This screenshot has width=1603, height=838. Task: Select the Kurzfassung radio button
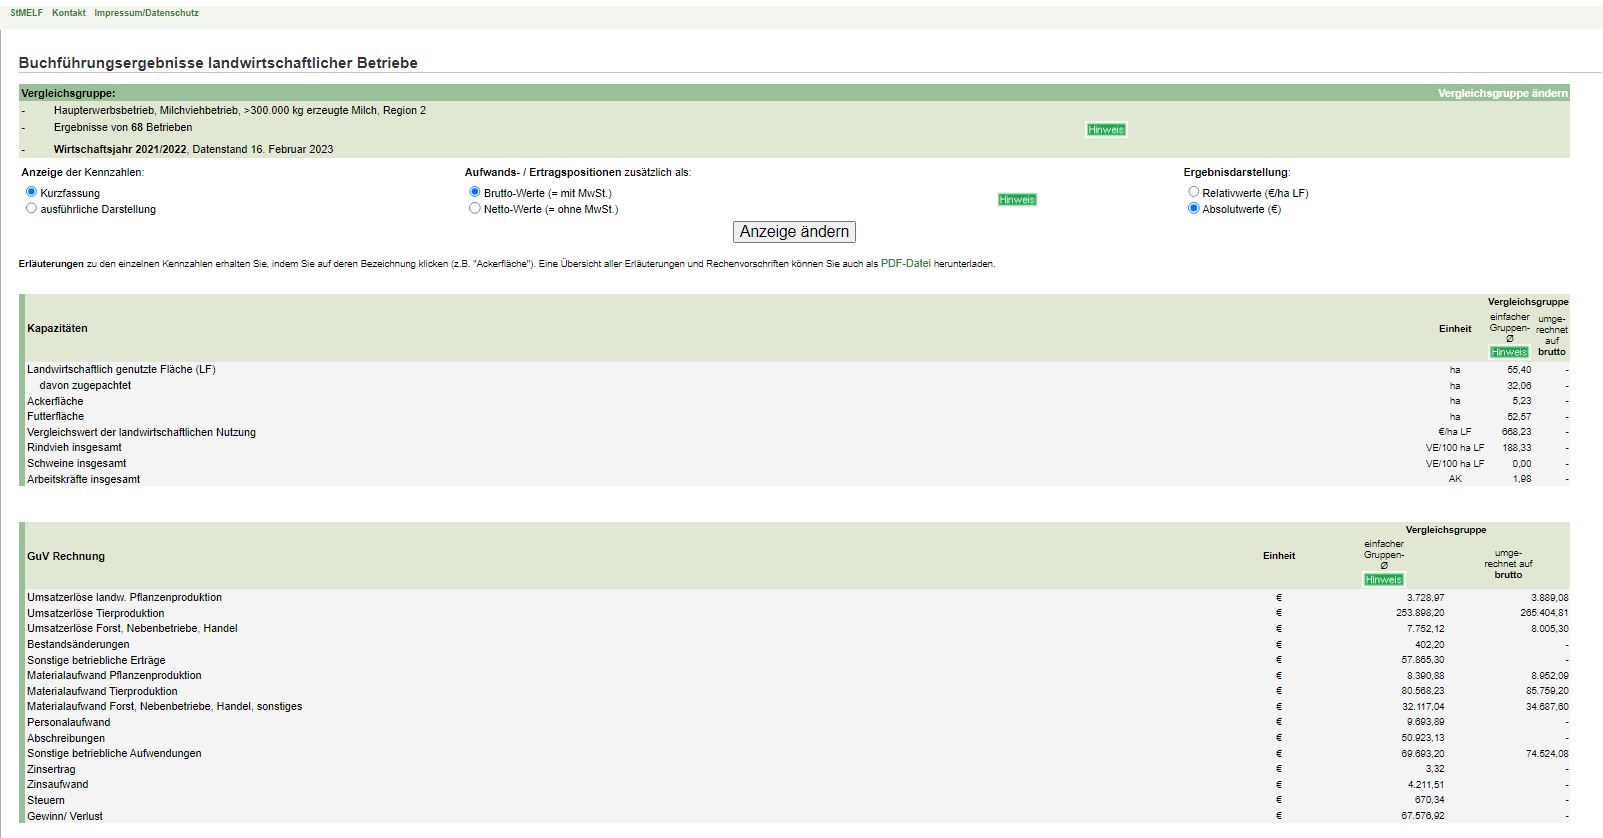pyautogui.click(x=31, y=192)
